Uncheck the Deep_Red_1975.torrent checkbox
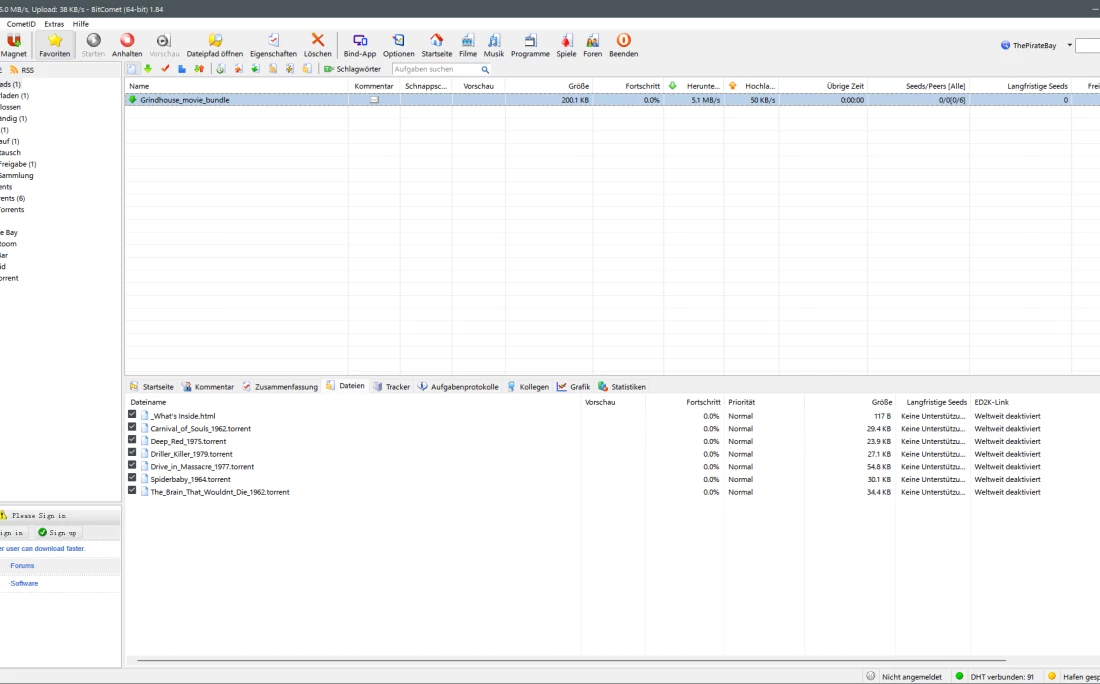The width and height of the screenshot is (1100, 684). [132, 440]
